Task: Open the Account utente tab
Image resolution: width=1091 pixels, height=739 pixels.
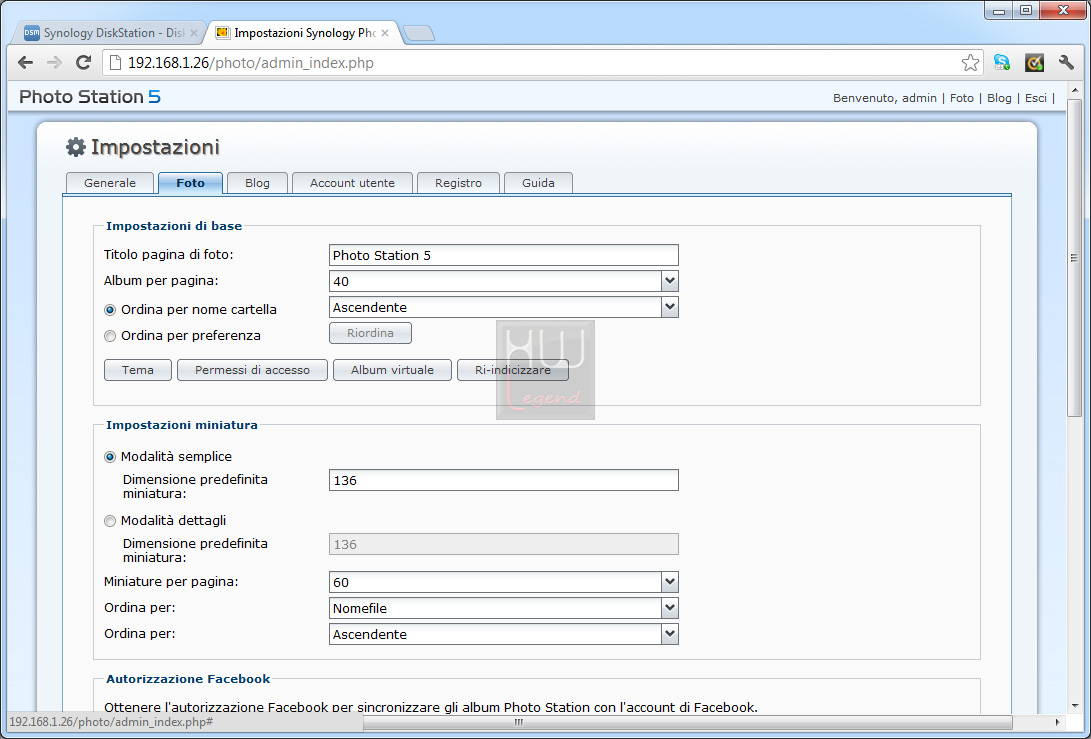Action: (x=352, y=183)
